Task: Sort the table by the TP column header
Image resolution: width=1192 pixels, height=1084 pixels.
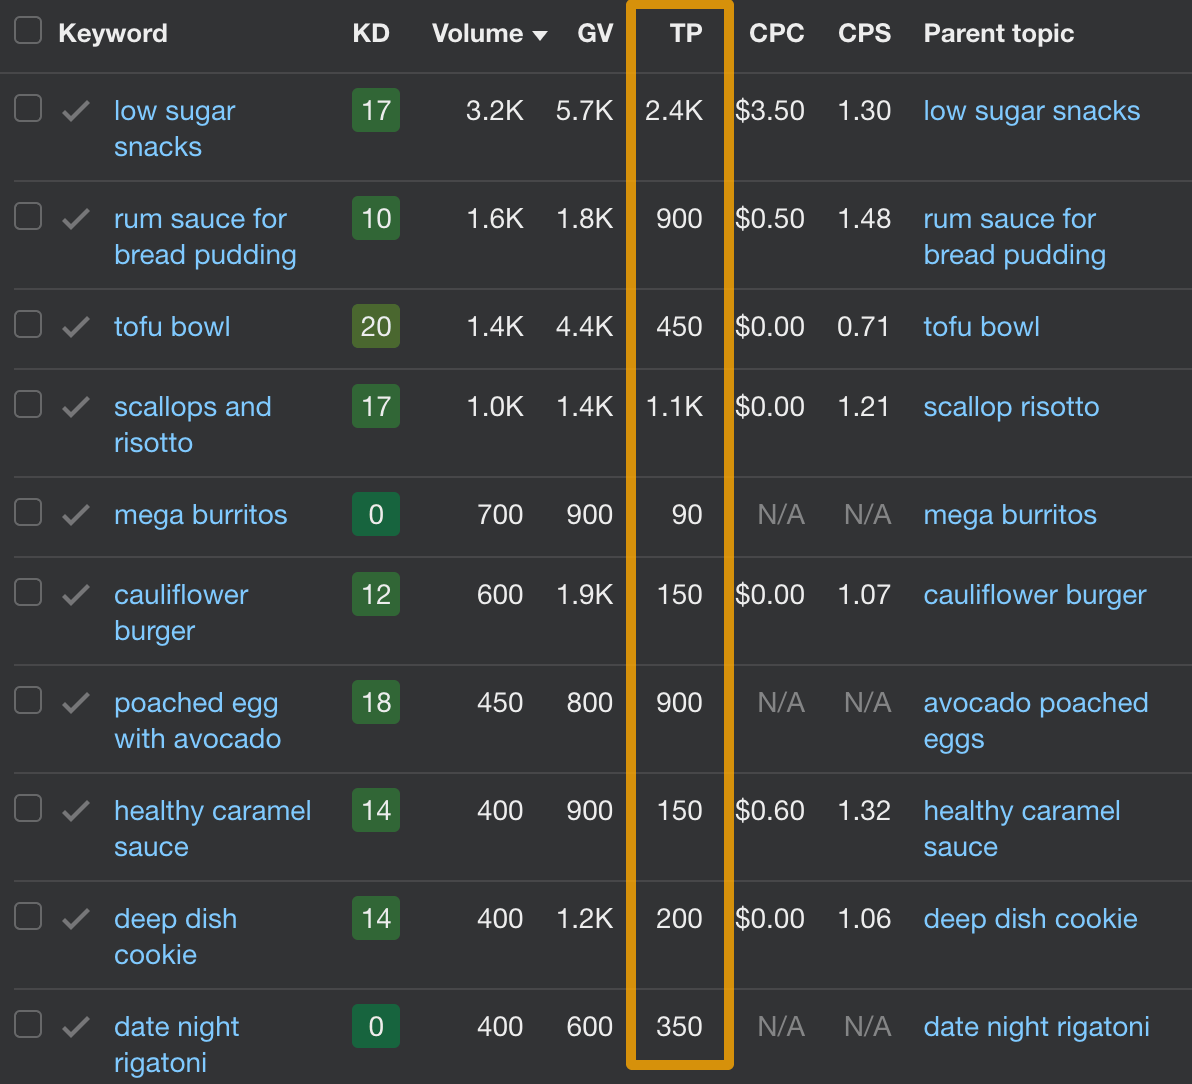Action: pos(686,33)
